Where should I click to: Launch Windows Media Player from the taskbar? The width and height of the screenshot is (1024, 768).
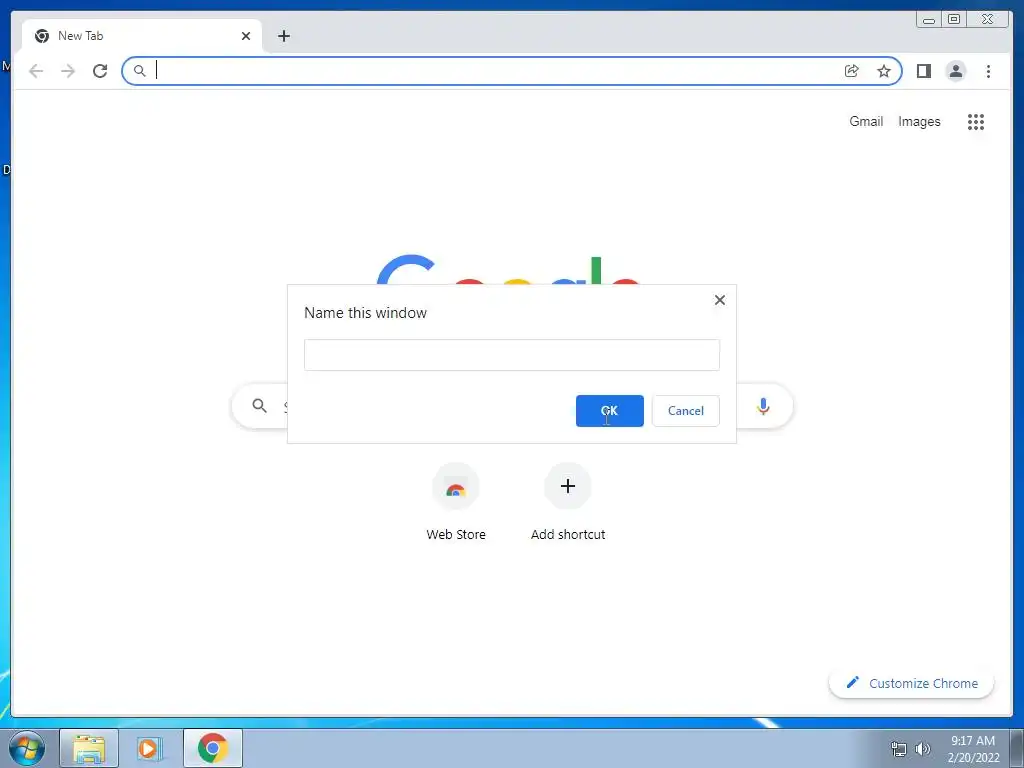point(150,748)
